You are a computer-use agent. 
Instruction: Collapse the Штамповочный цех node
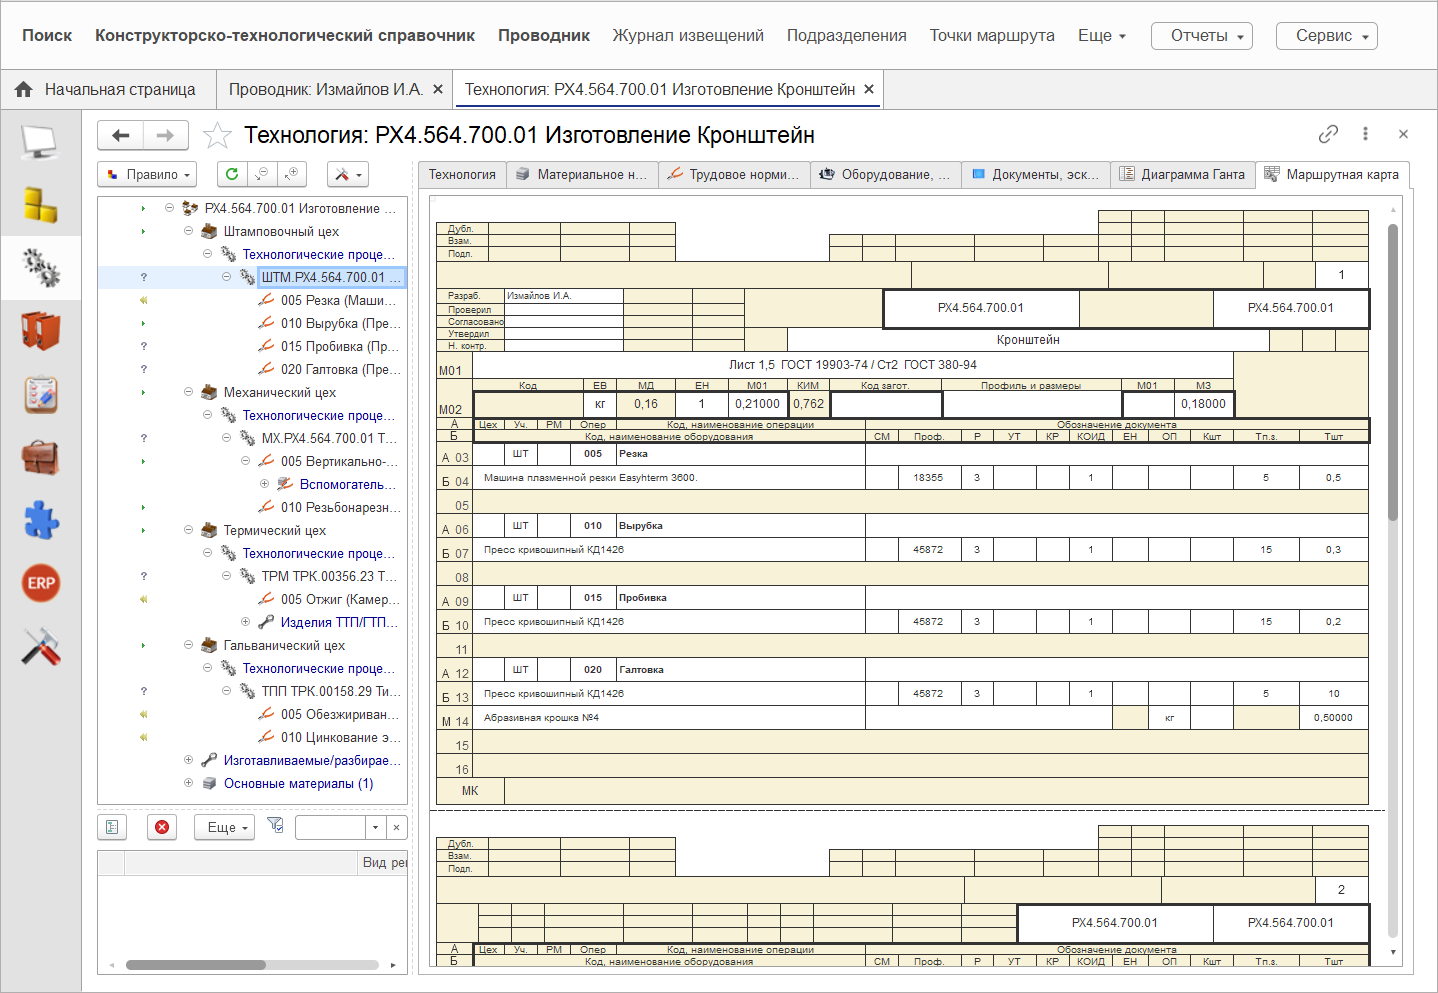188,231
